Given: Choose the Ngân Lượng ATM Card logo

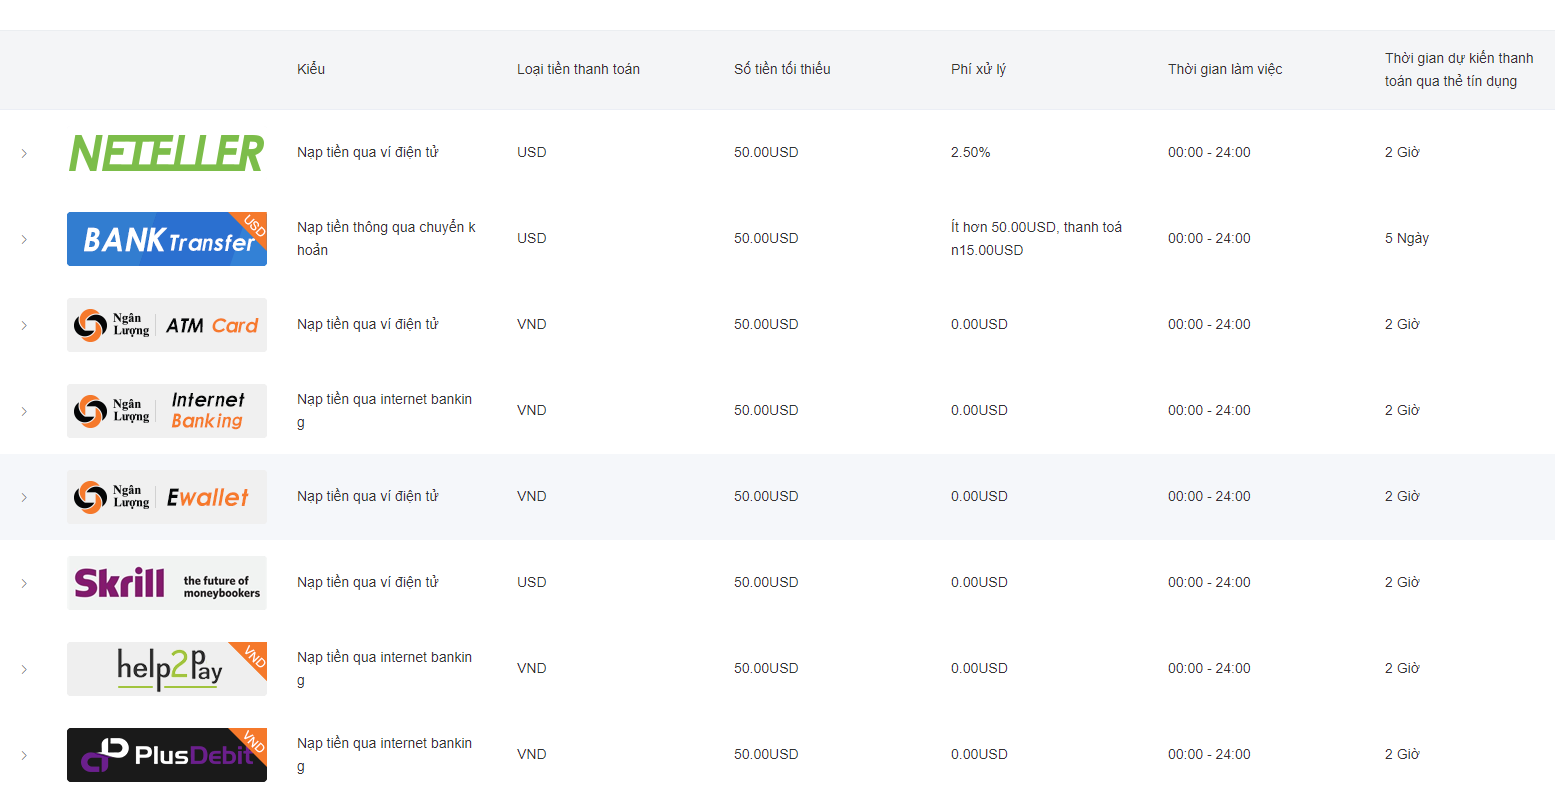Looking at the screenshot, I should pyautogui.click(x=167, y=325).
